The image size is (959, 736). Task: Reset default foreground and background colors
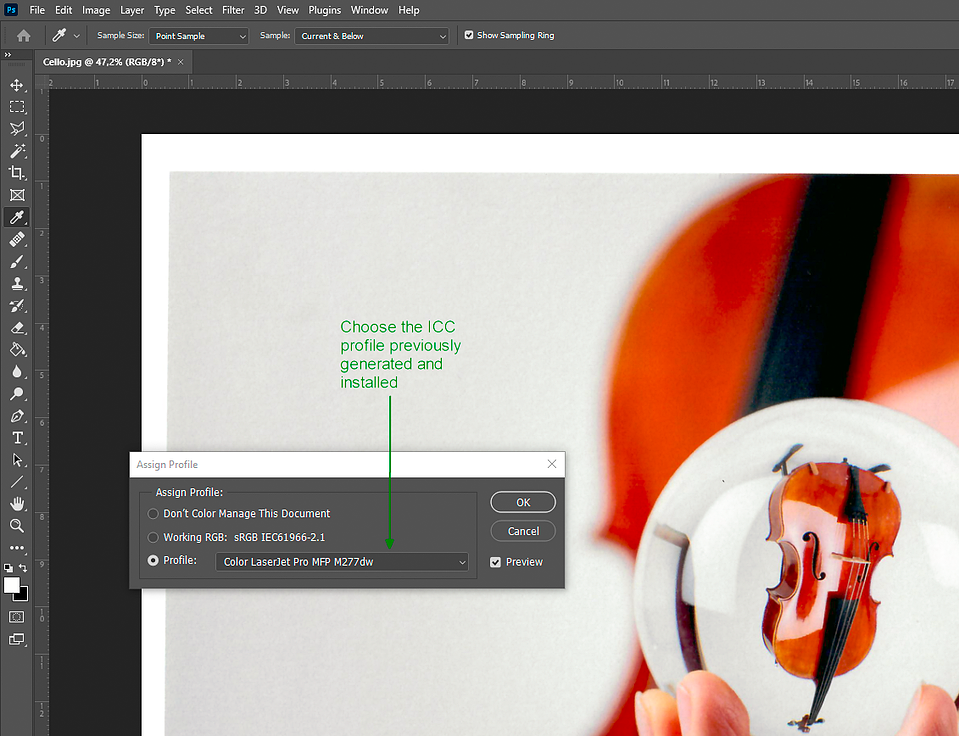point(9,568)
